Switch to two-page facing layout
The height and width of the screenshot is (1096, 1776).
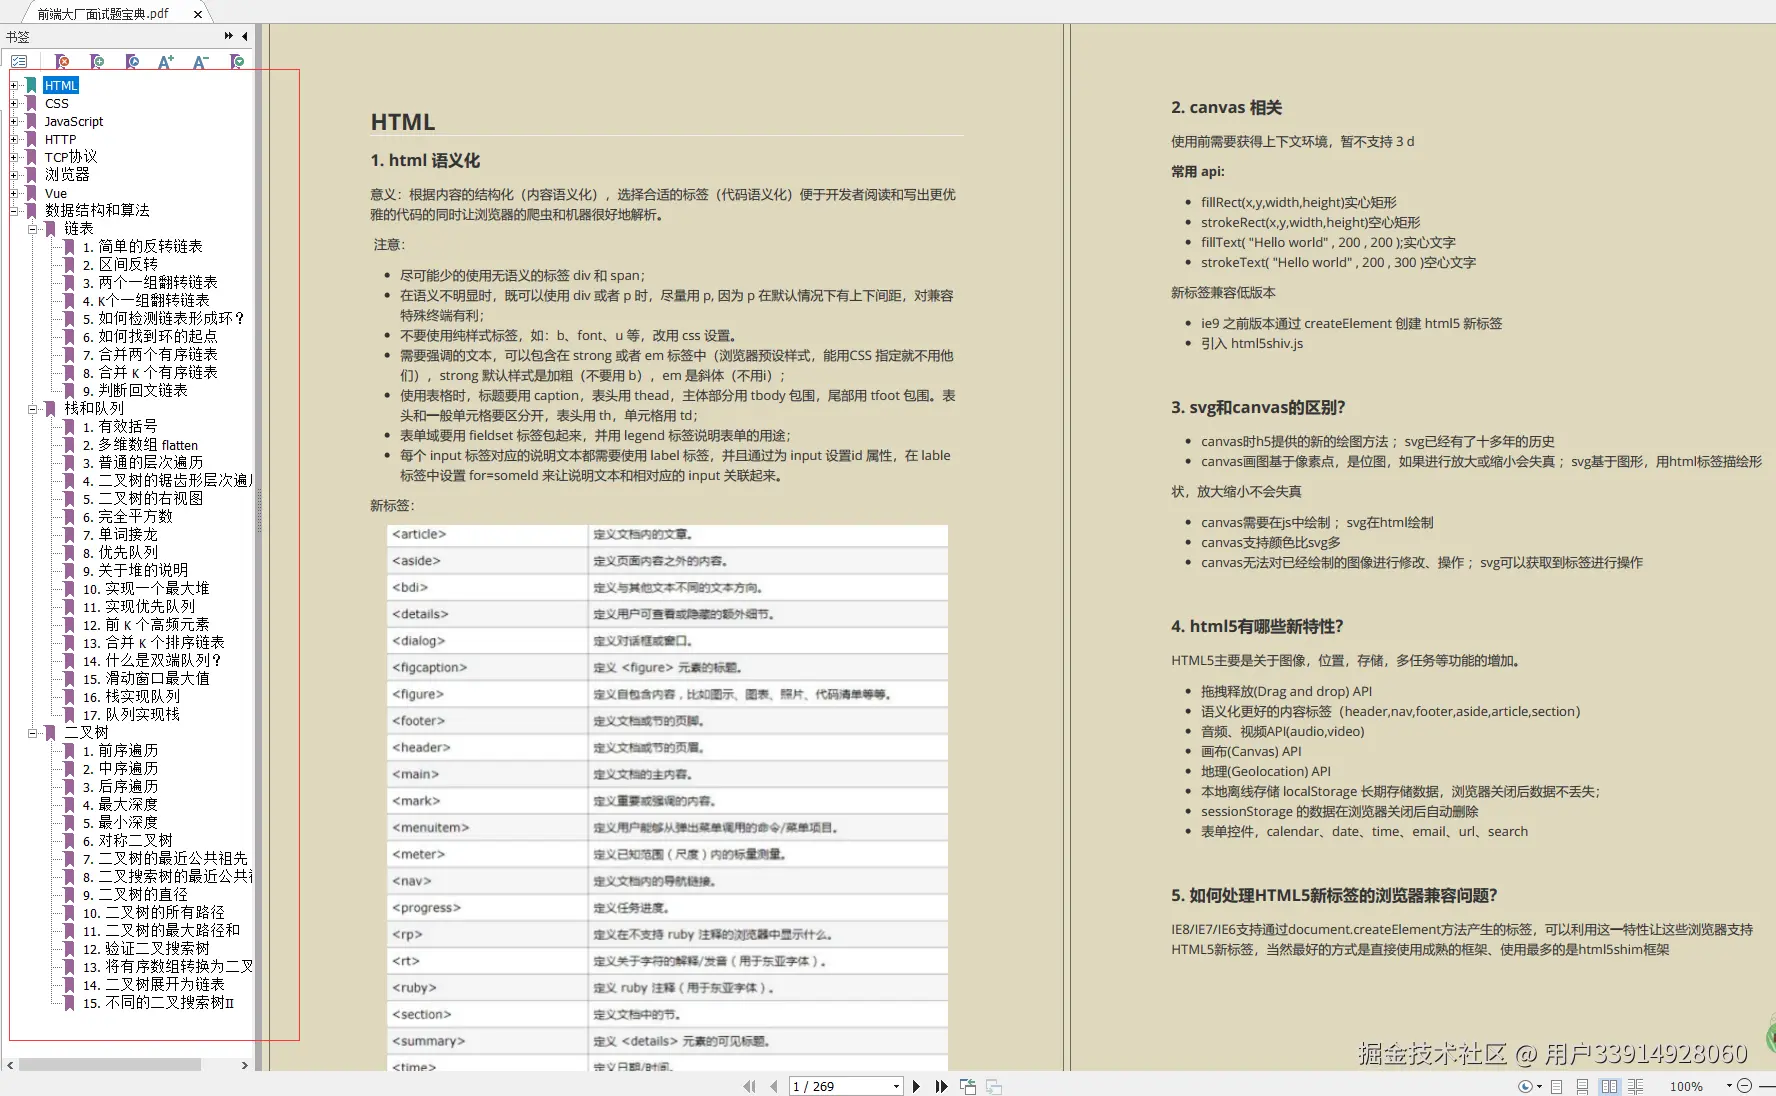[x=1609, y=1086]
